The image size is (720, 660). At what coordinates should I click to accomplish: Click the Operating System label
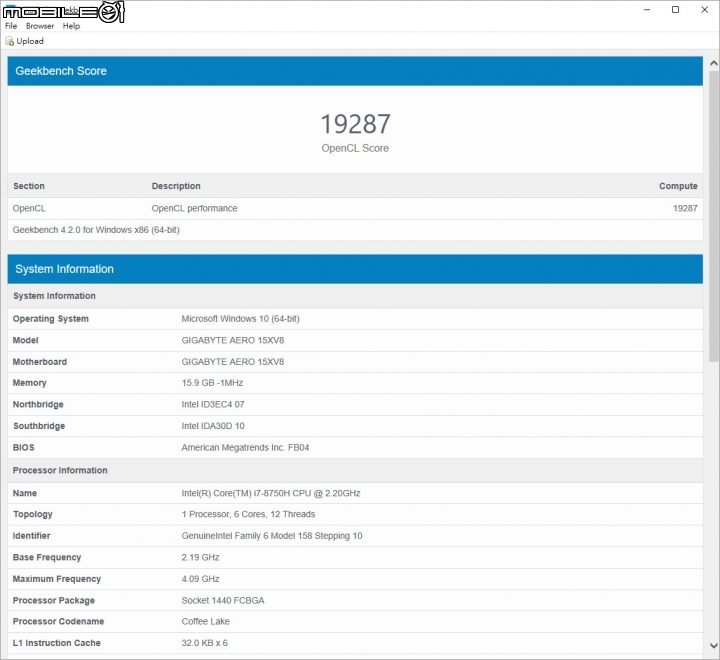[51, 319]
